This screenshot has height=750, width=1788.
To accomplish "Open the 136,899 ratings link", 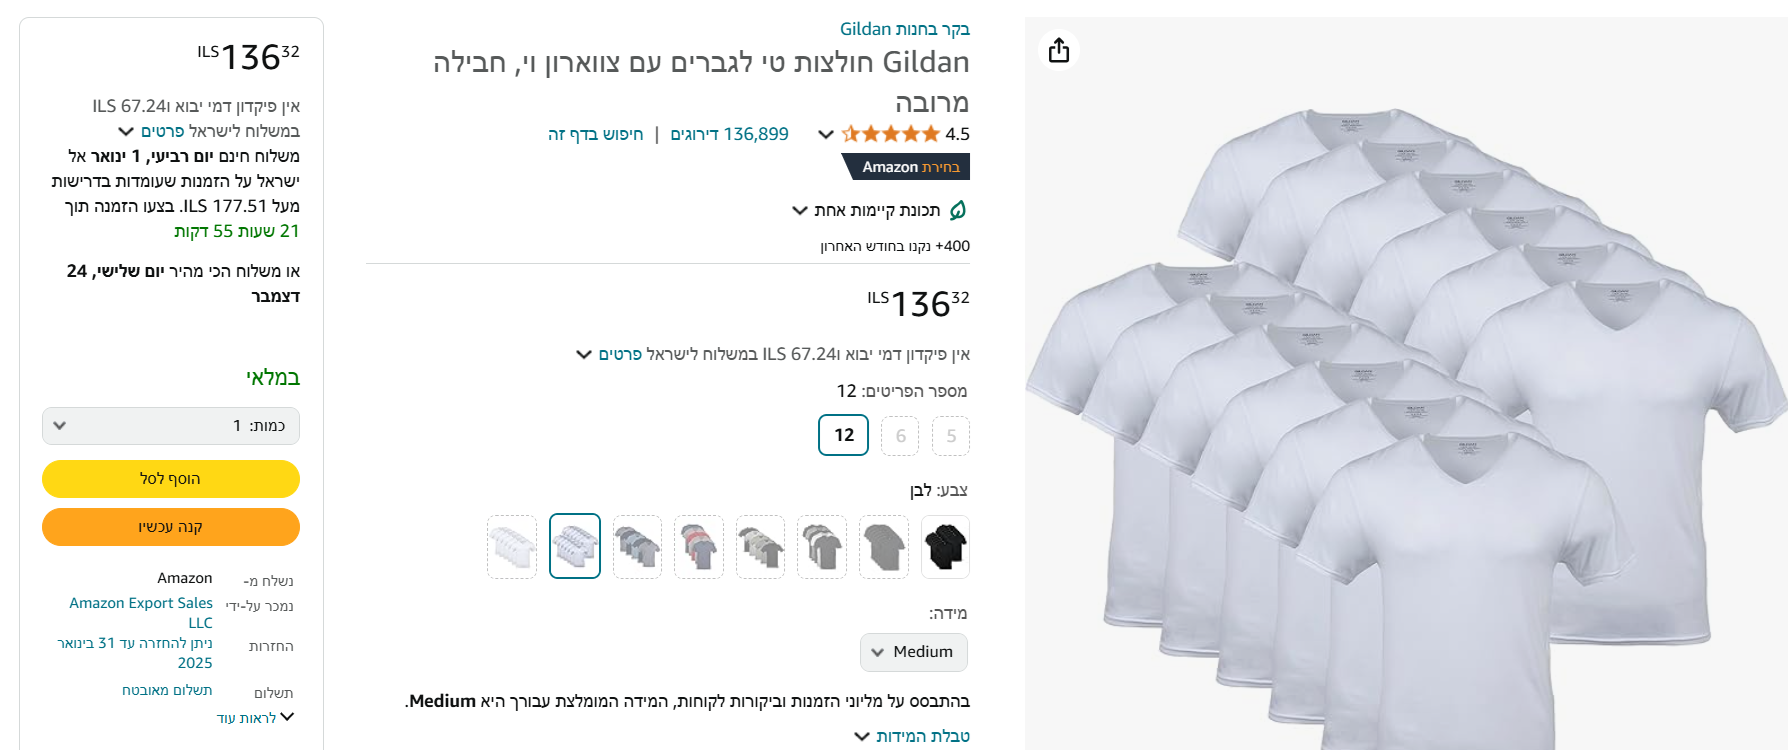I will click(x=729, y=134).
